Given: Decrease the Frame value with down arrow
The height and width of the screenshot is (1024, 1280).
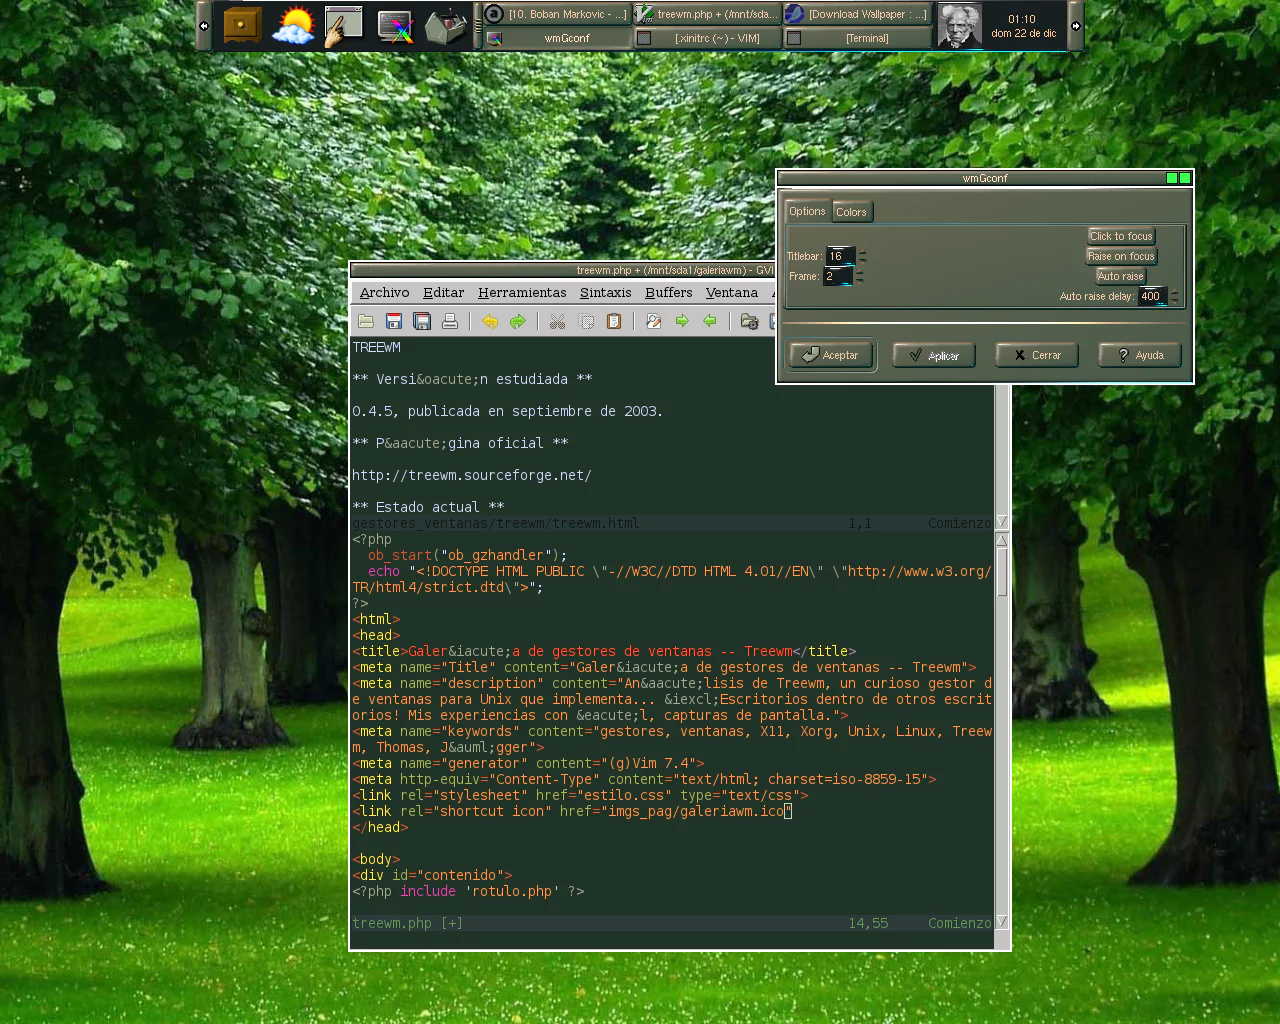Looking at the screenshot, I should tap(860, 281).
